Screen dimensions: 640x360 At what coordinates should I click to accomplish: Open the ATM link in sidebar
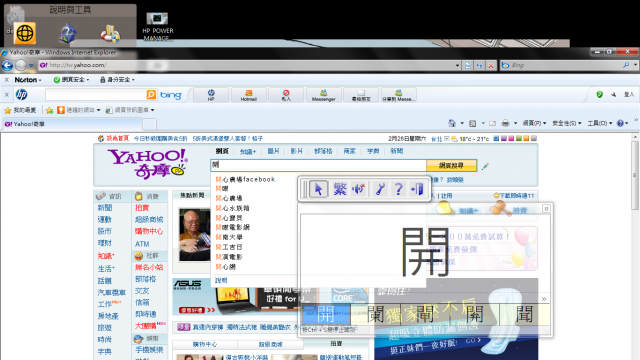(142, 244)
